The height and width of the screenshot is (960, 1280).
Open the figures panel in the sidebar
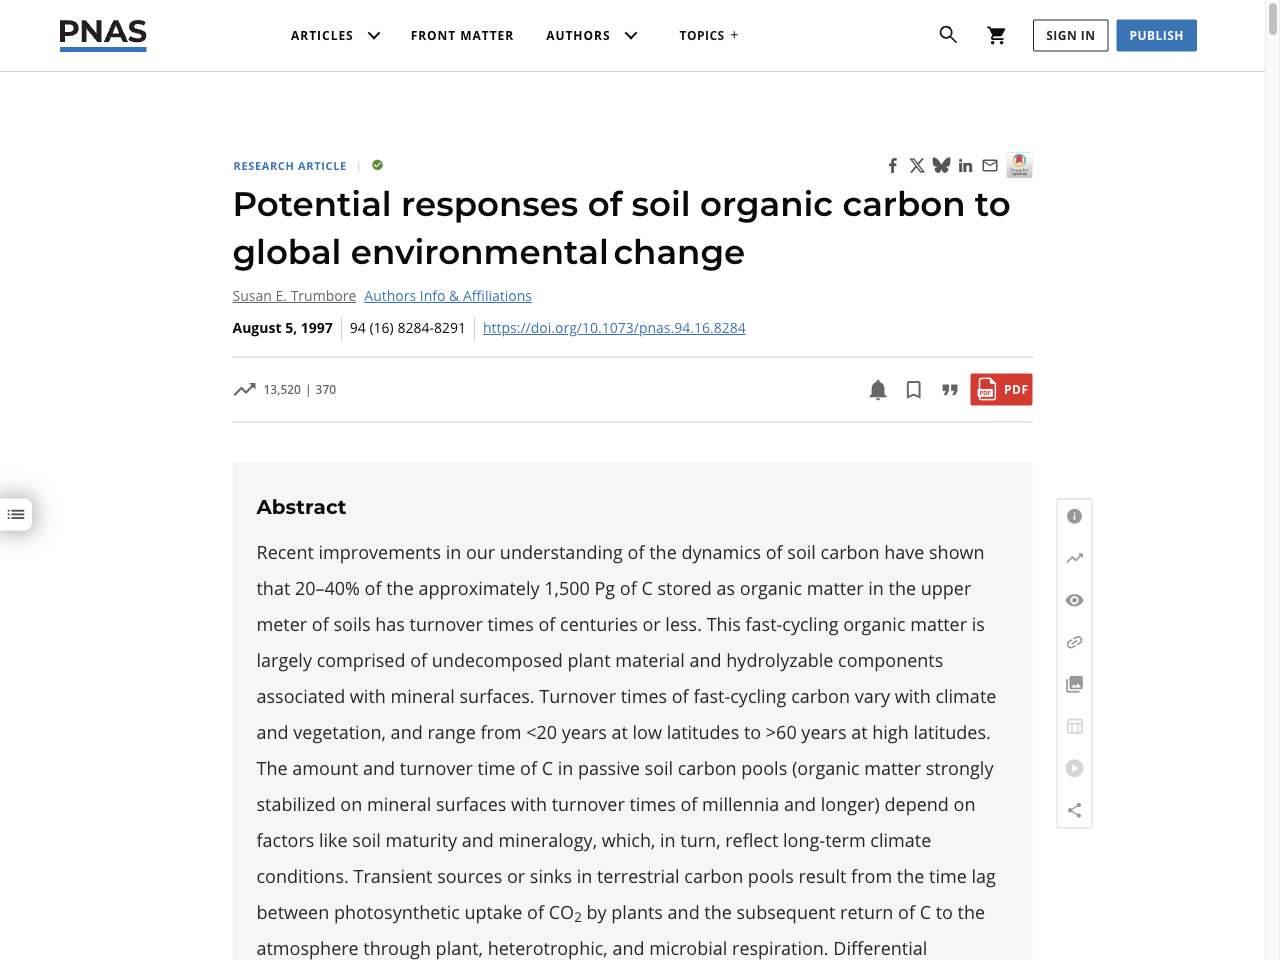point(1074,683)
